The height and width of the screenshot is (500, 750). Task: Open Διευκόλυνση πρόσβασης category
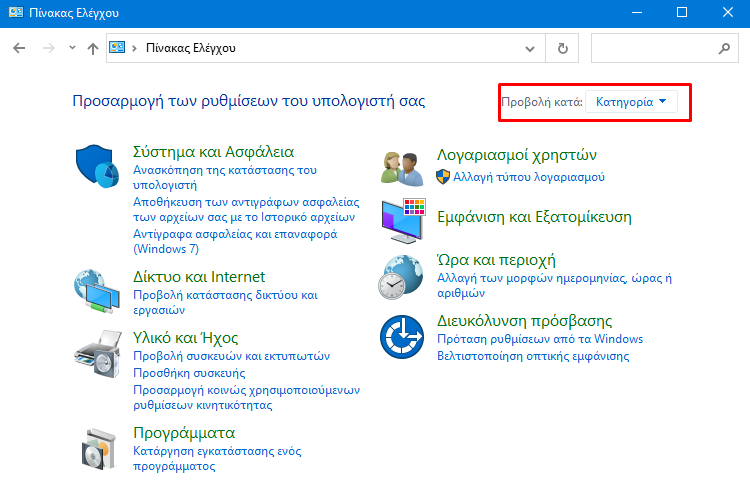(x=525, y=321)
